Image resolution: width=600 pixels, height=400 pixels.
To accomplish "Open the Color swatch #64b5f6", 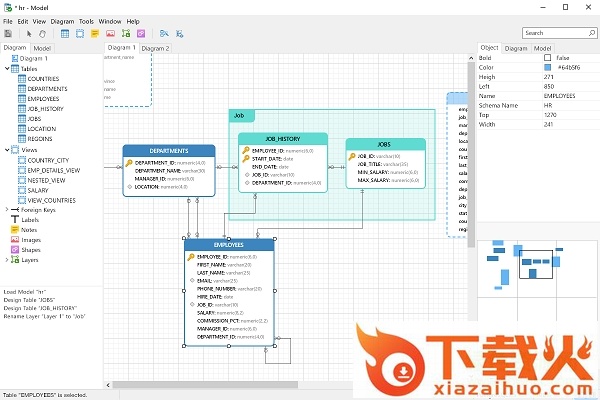I will 548,67.
